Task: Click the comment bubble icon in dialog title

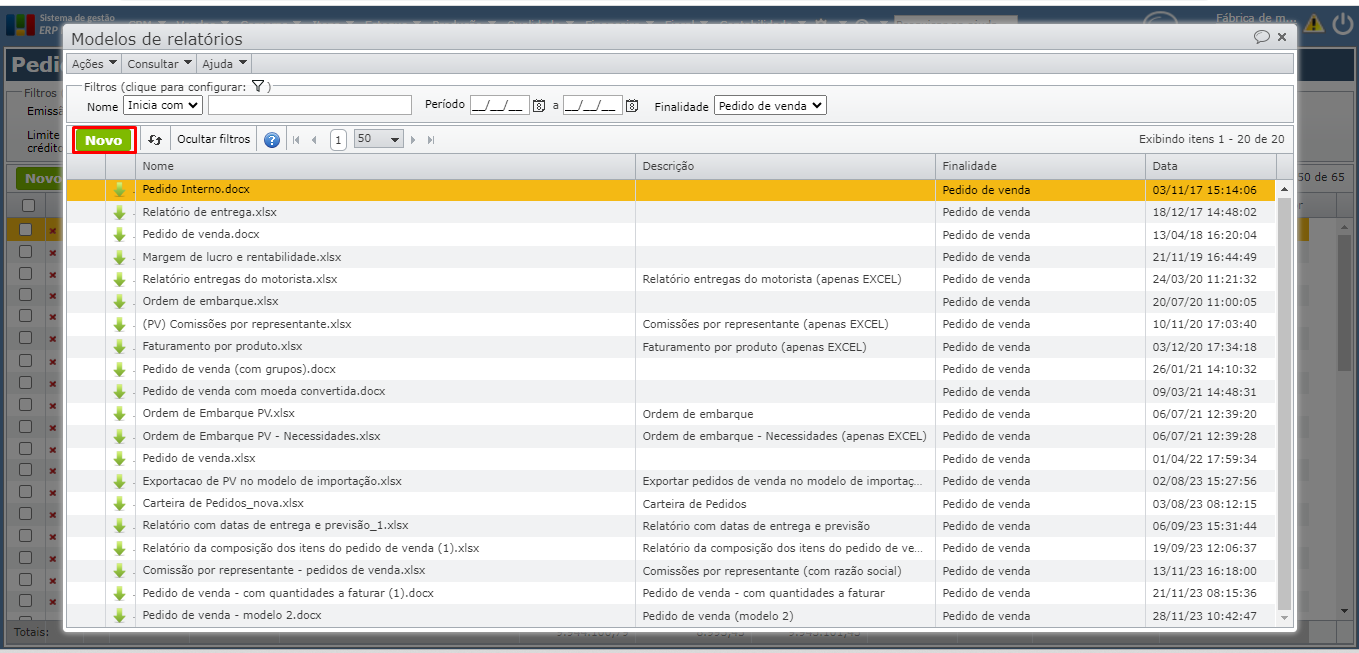Action: (1262, 37)
